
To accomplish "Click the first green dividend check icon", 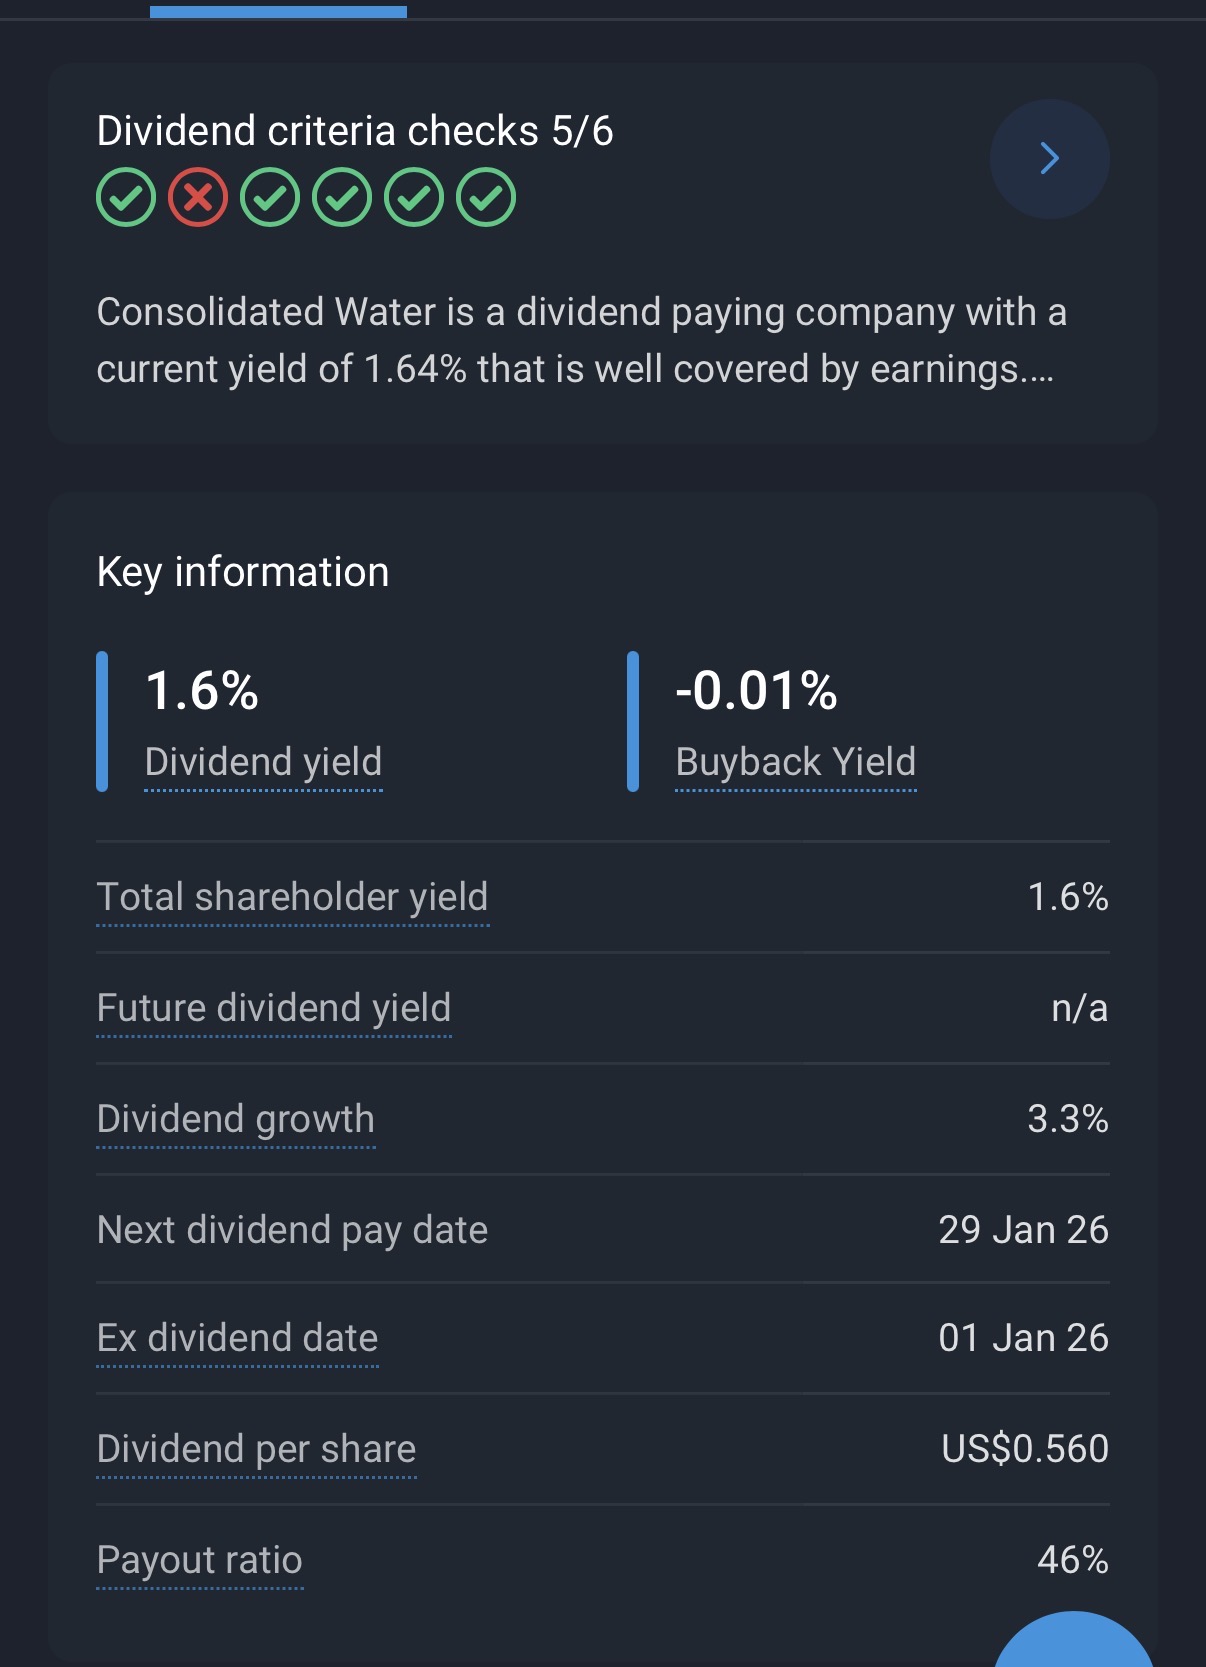I will pos(126,198).
